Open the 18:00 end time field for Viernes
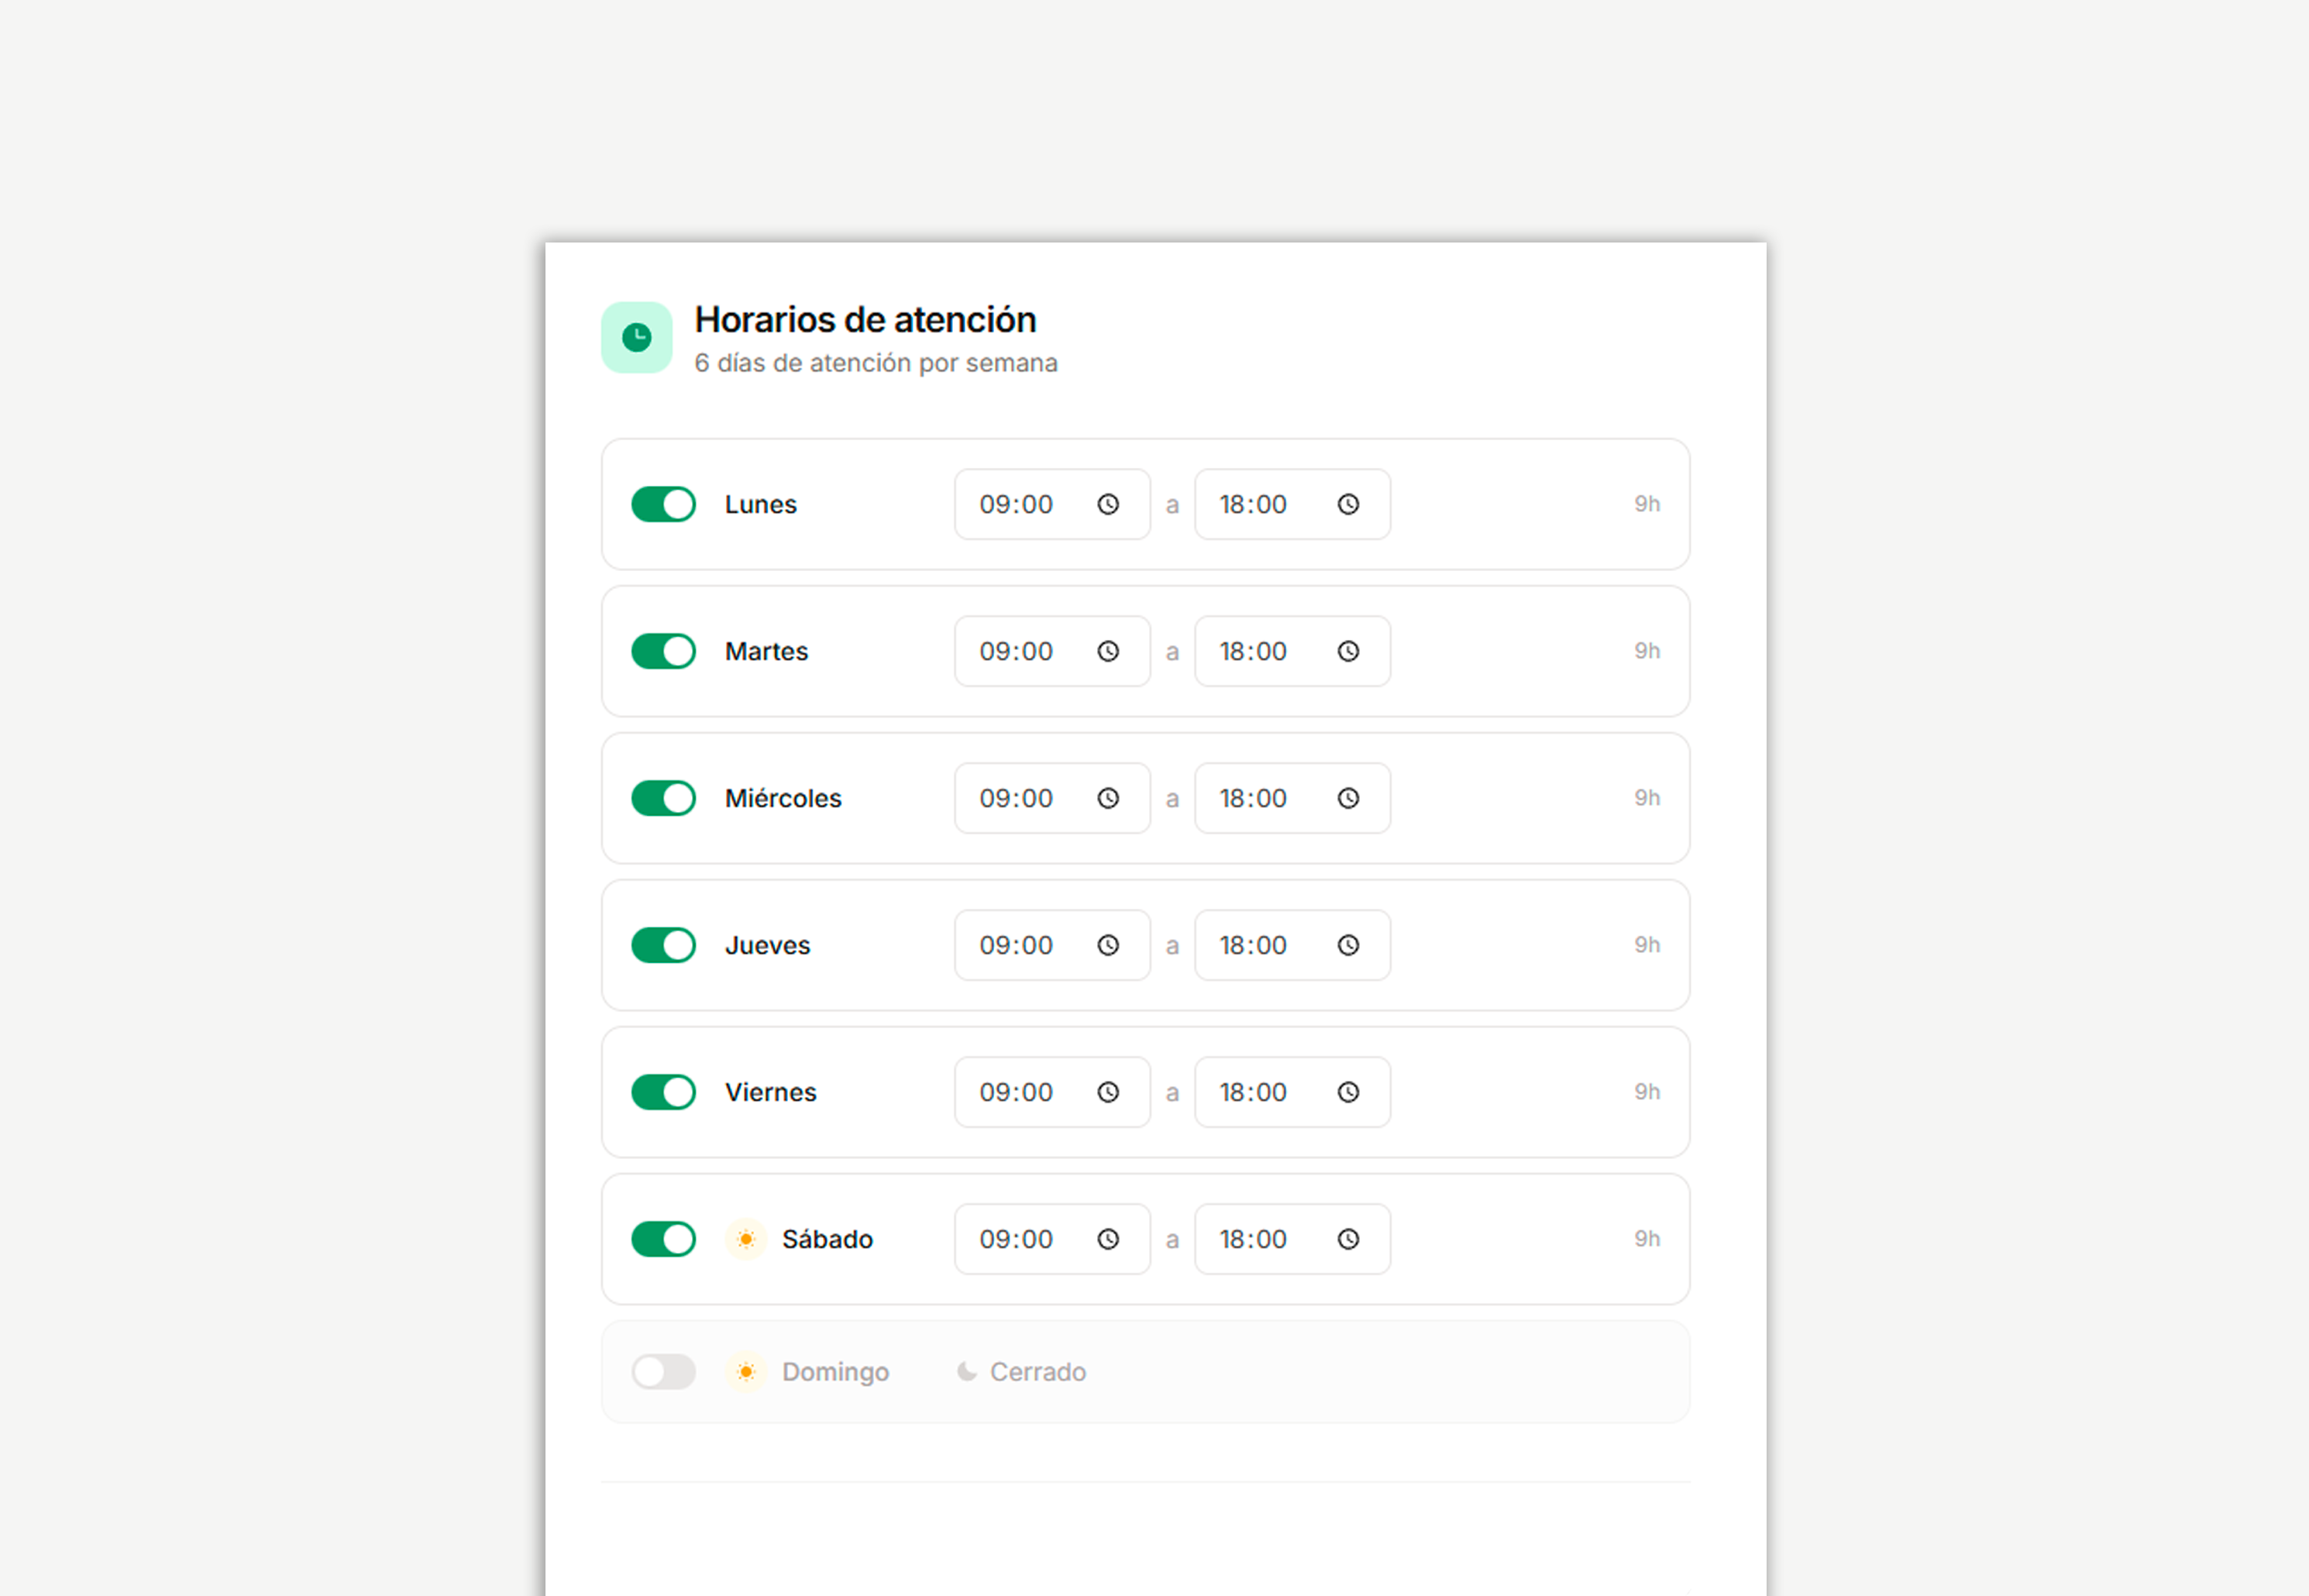Screen dimensions: 2309x1596 tap(1252, 1092)
